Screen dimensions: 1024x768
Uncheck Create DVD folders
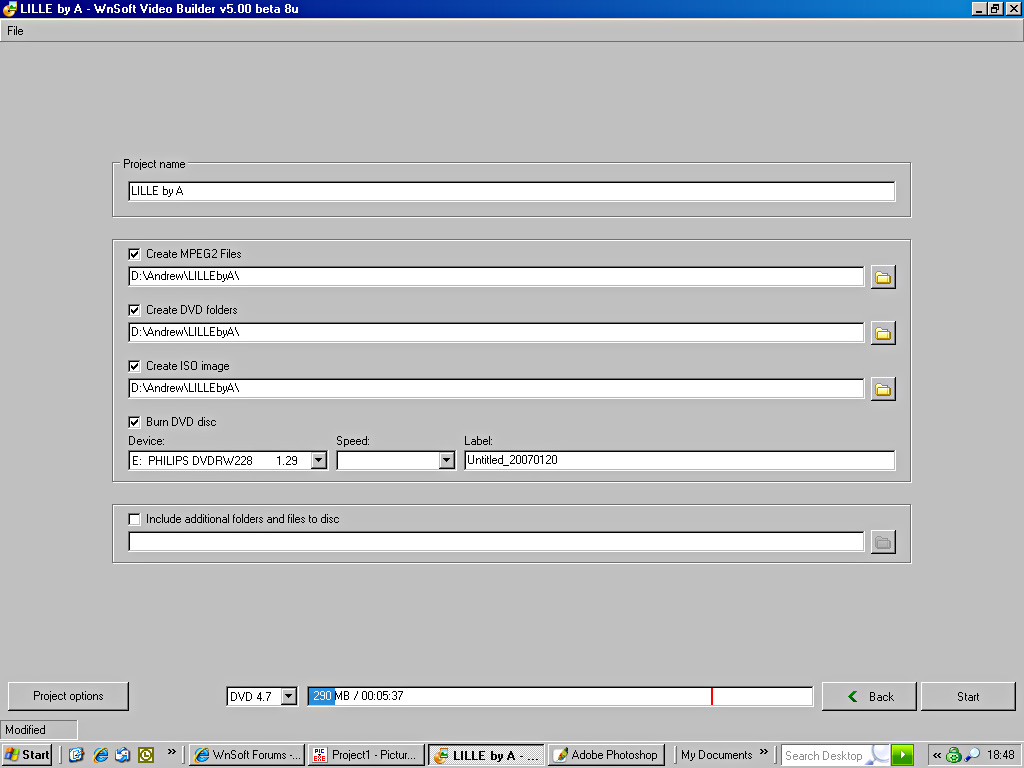pos(134,310)
